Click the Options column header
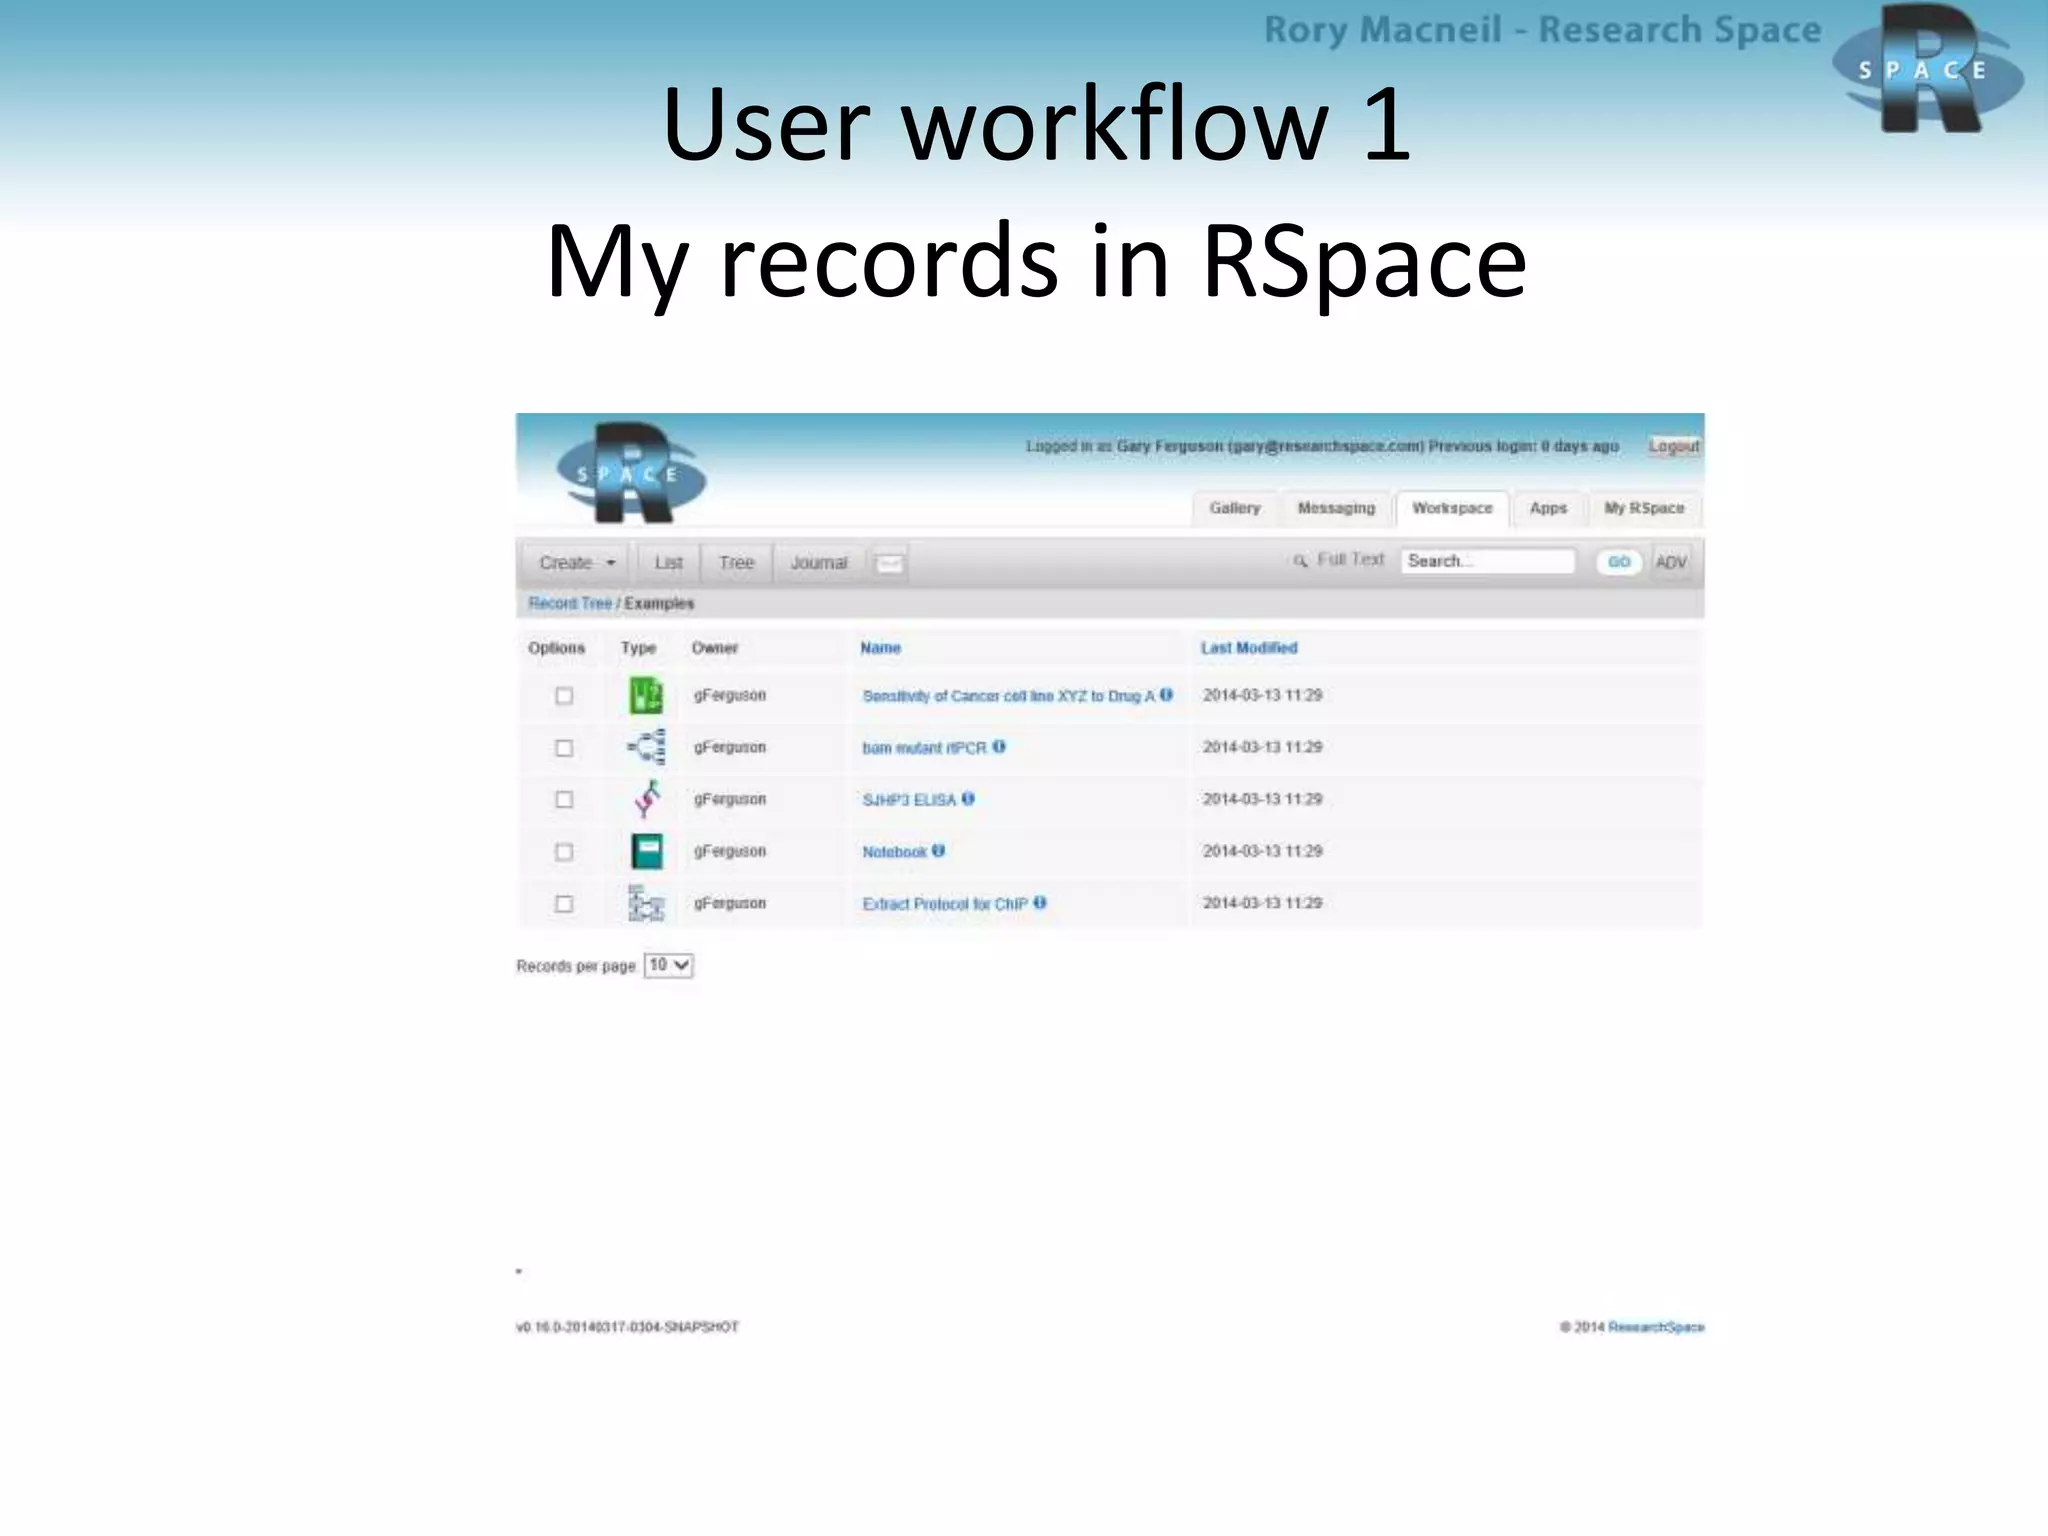Screen dimensions: 2048x1536 (x=556, y=648)
